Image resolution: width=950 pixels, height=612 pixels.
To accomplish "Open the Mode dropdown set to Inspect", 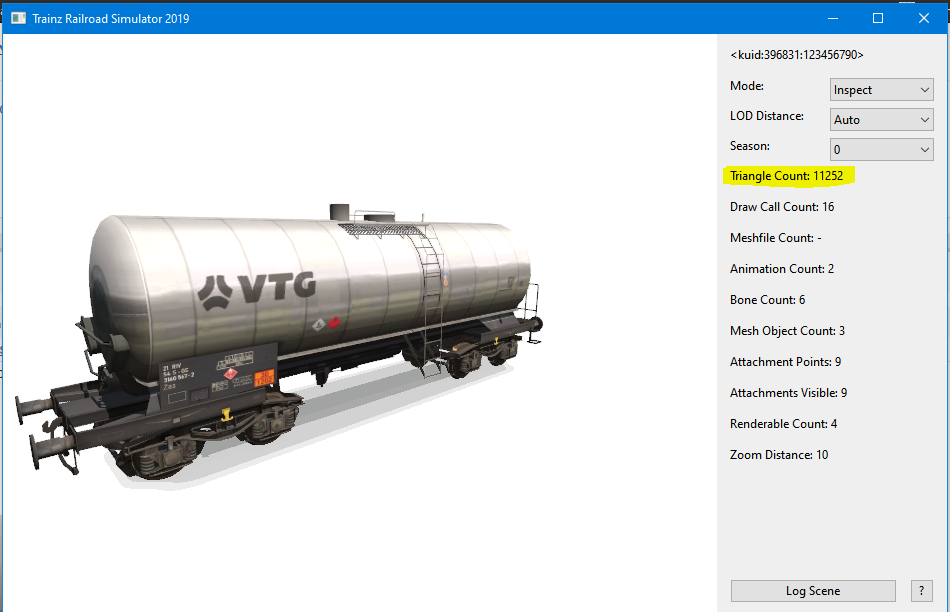I will click(881, 90).
